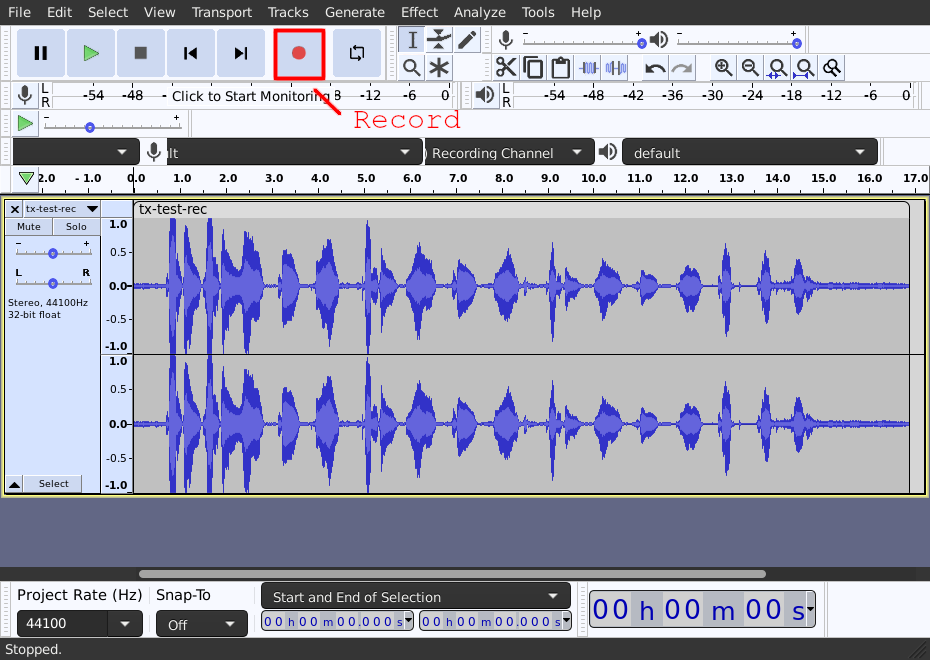Select the Zoom (magnifier) tool
The image size is (930, 660).
pyautogui.click(x=412, y=68)
